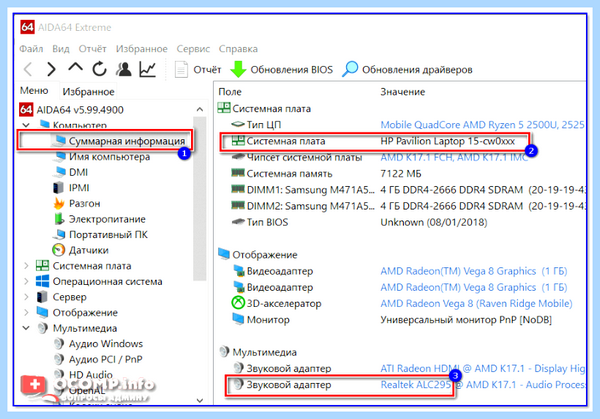
Task: Select HD Audio tree item
Action: (x=91, y=375)
